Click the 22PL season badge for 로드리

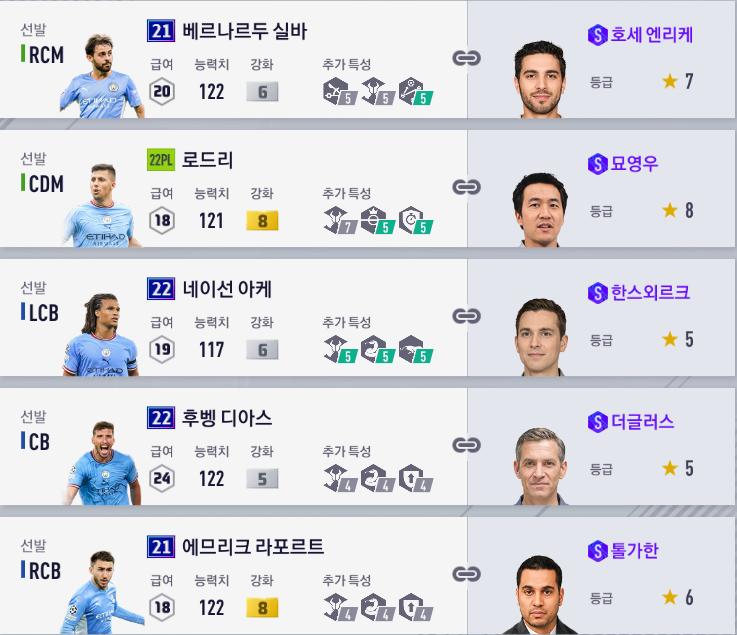[161, 160]
